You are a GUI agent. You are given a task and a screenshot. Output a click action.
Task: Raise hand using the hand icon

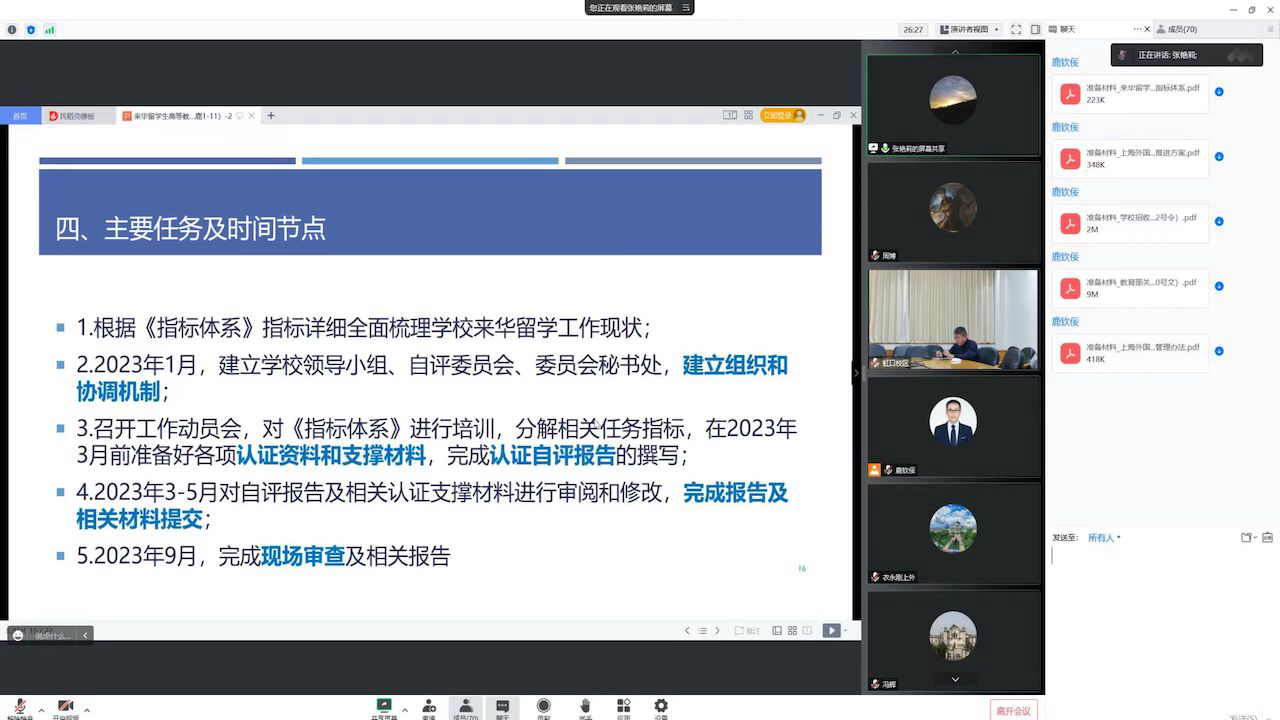[x=585, y=707]
